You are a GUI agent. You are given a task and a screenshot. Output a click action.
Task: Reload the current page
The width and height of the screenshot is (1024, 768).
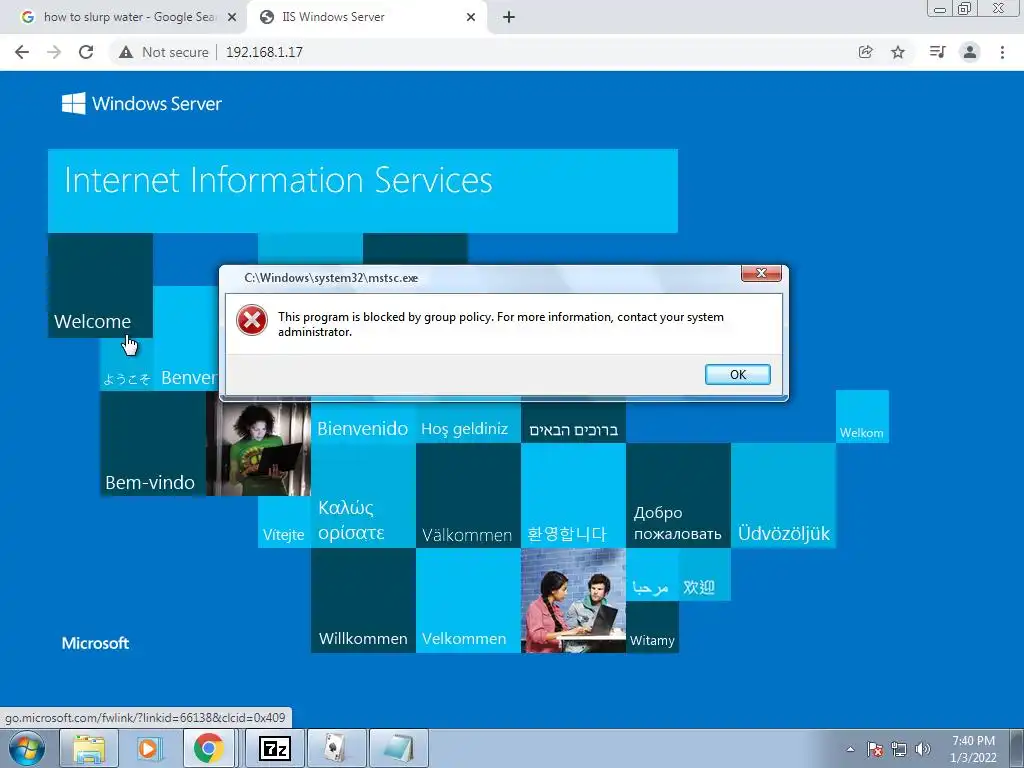coord(86,52)
